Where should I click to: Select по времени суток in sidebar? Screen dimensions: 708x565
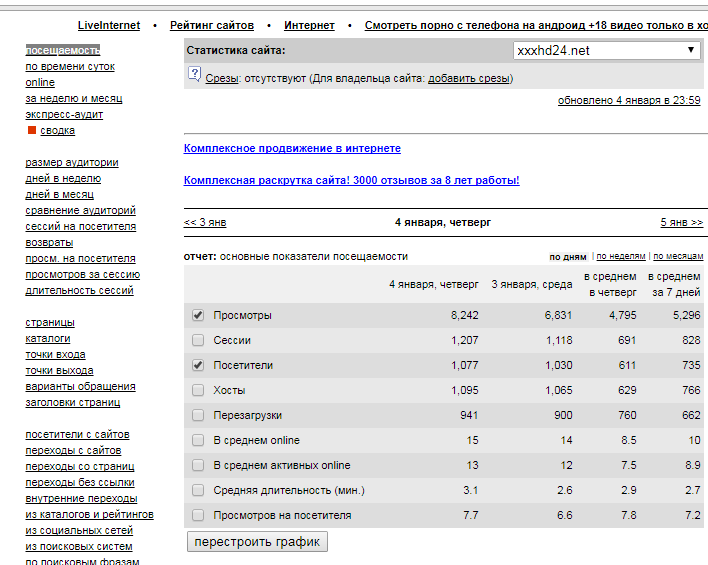coord(70,66)
